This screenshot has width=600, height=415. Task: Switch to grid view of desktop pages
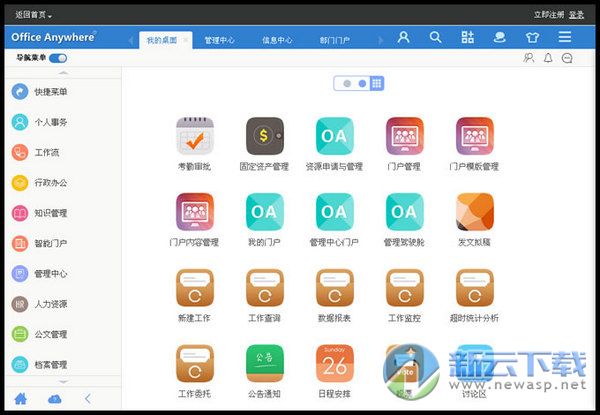pos(377,83)
